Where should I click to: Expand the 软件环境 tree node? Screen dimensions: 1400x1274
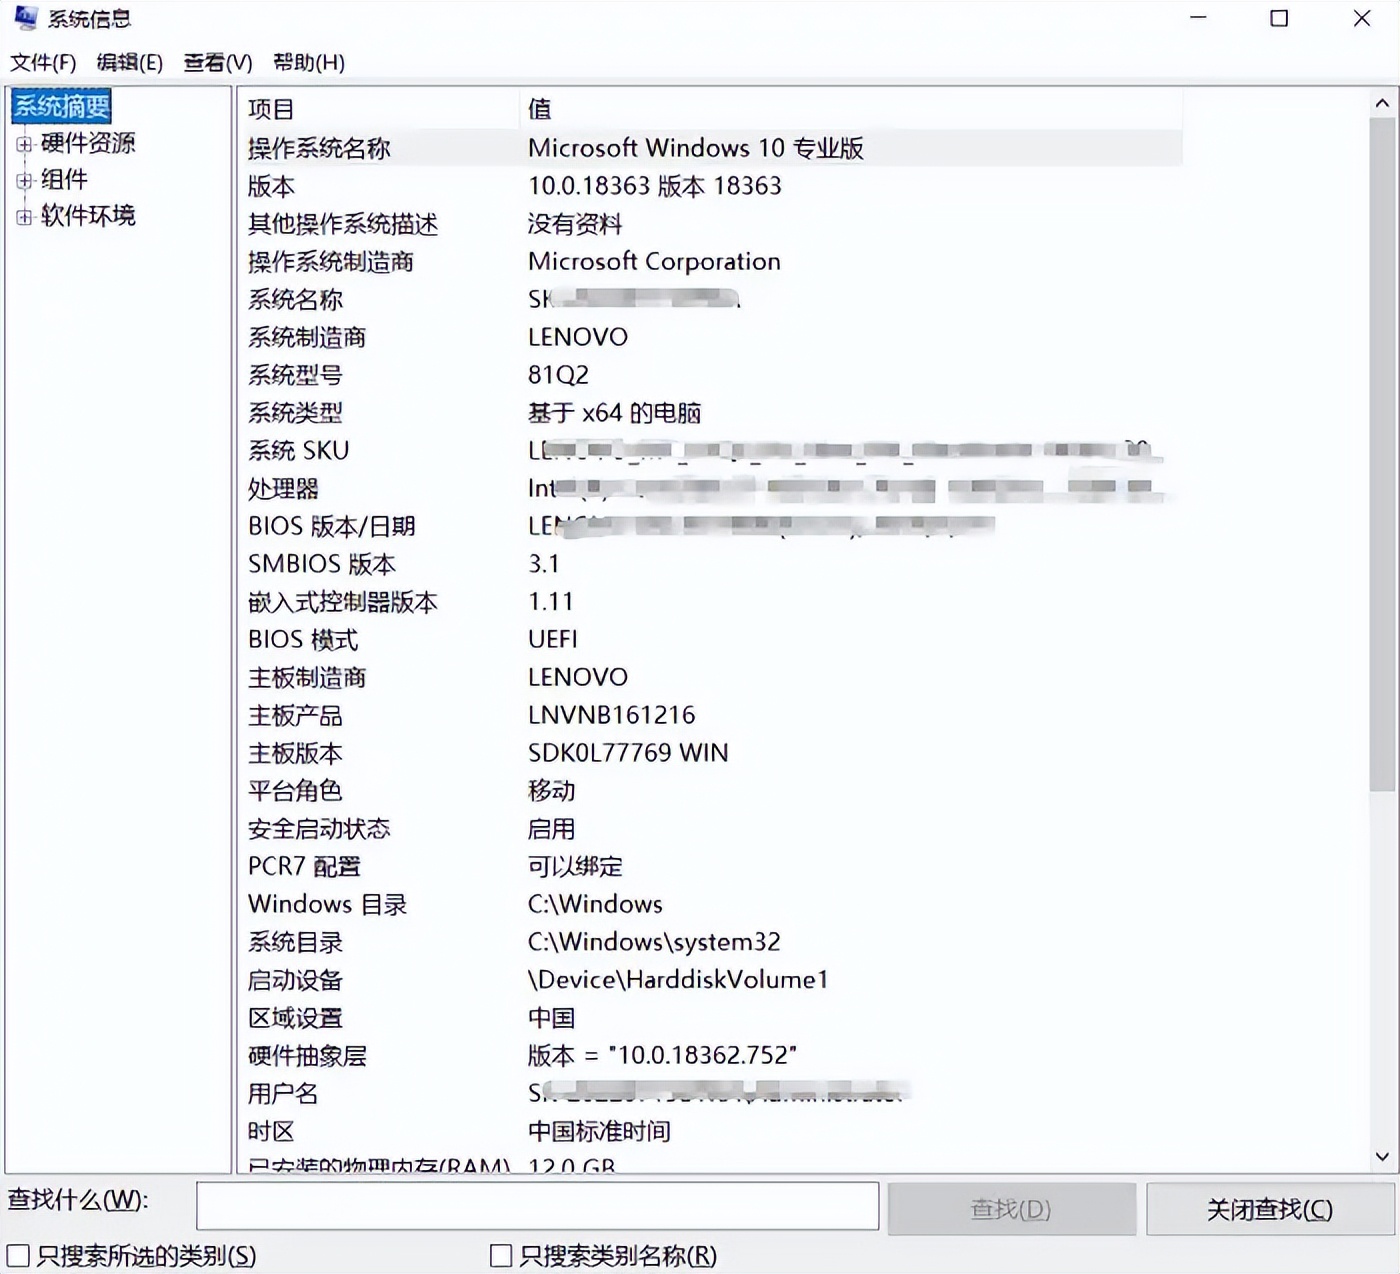coord(23,216)
